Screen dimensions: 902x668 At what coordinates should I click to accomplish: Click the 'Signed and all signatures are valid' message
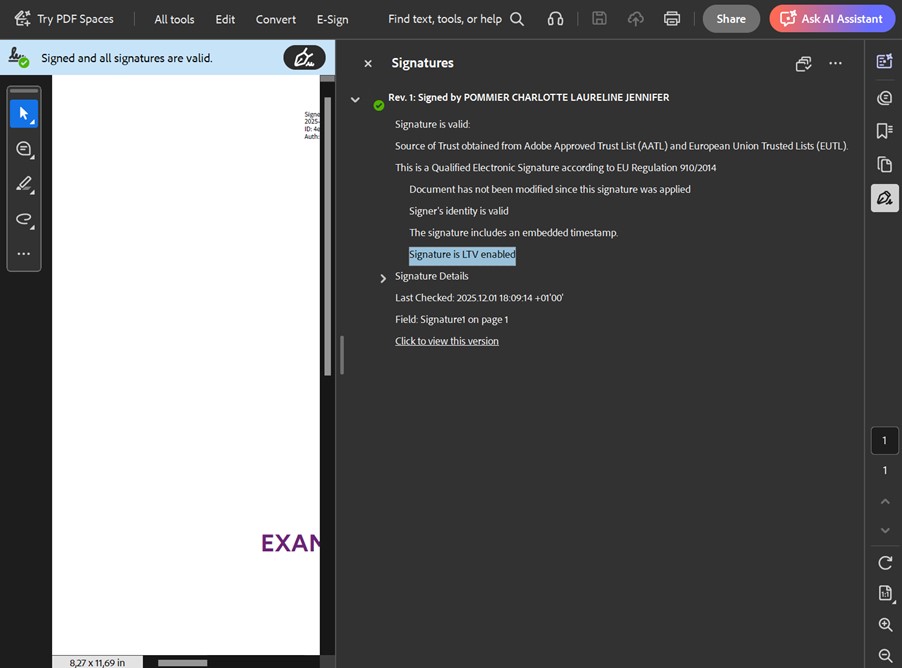(127, 58)
